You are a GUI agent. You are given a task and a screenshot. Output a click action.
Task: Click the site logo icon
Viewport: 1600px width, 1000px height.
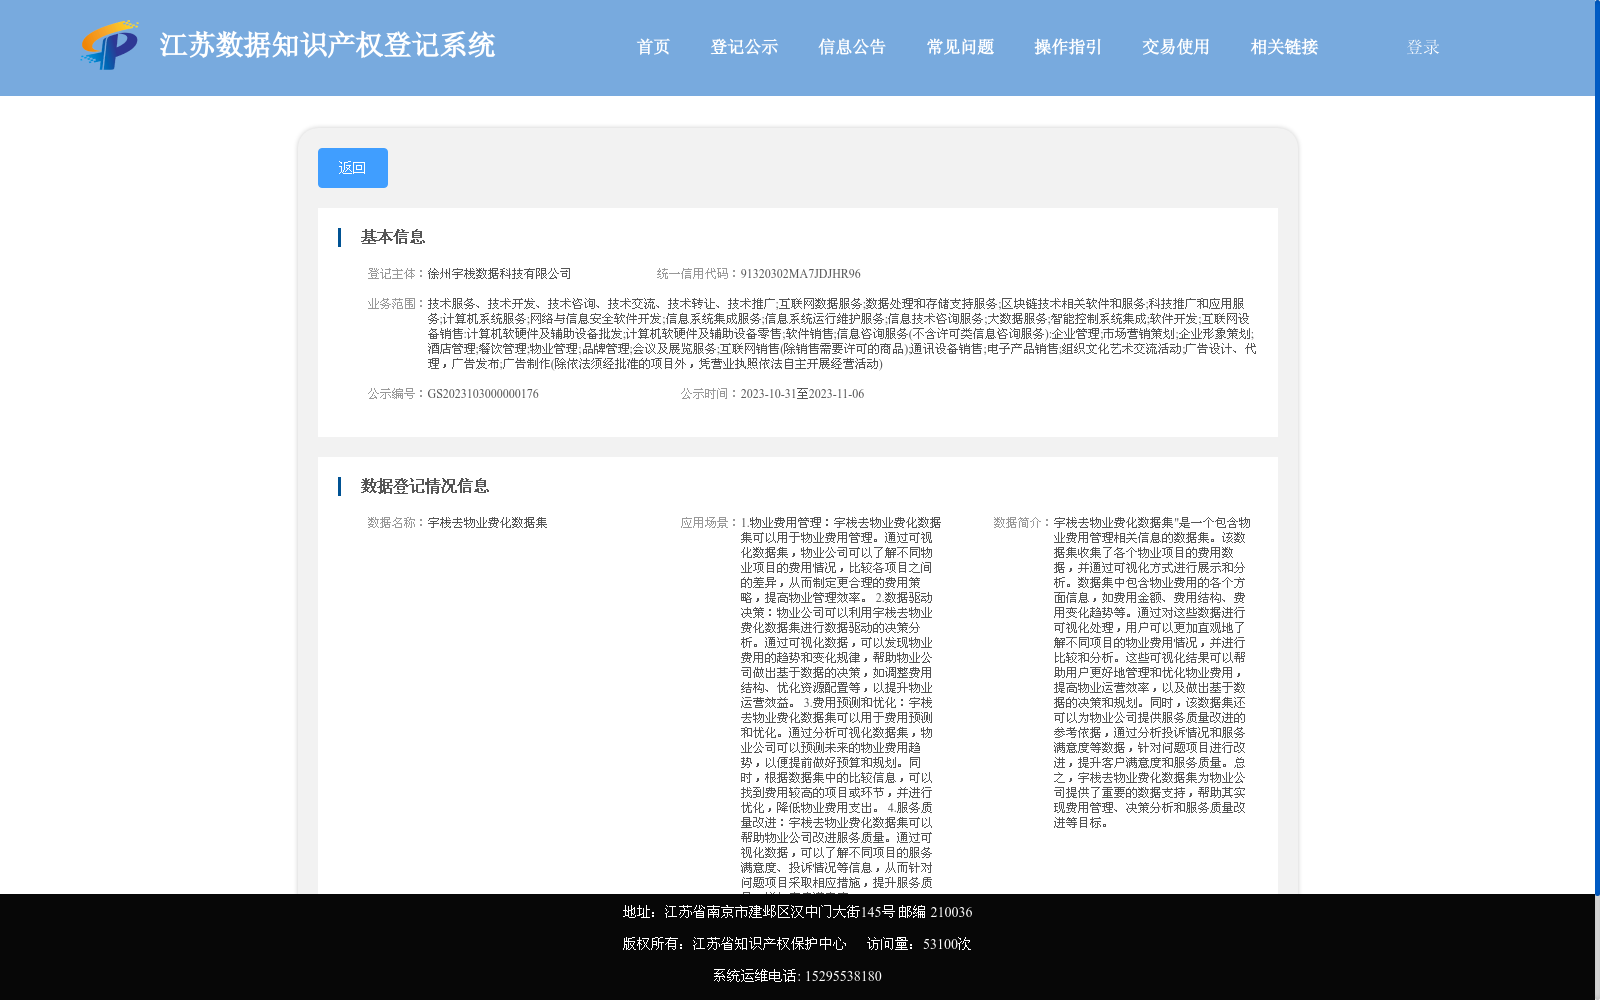[x=110, y=46]
